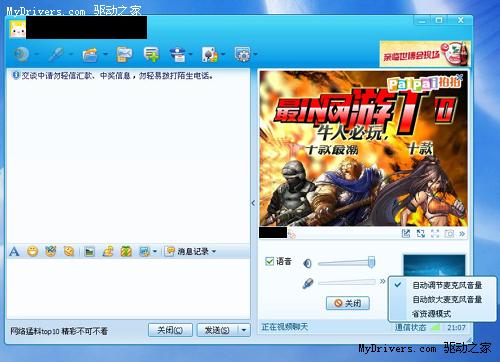
Task: Select 省资源模式 menu option
Action: (x=443, y=314)
